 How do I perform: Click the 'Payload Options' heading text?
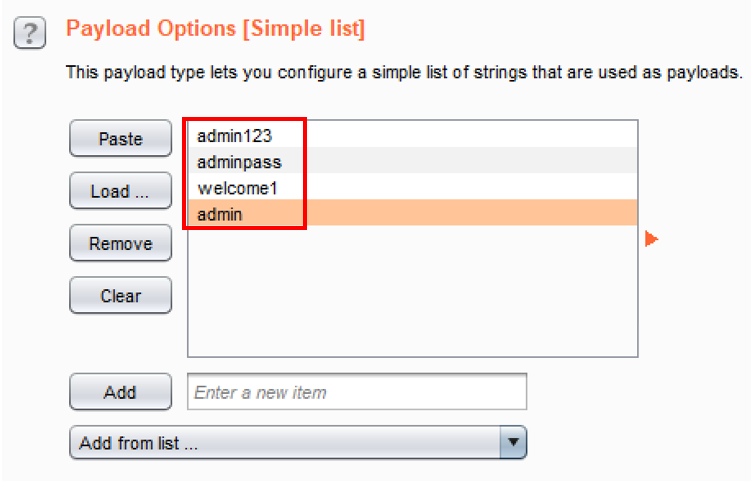[x=151, y=29]
